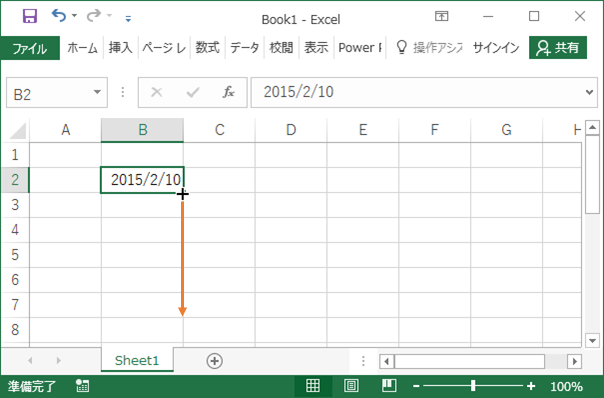Switch to the 数式 ribbon tab
This screenshot has width=604, height=398.
tap(207, 48)
